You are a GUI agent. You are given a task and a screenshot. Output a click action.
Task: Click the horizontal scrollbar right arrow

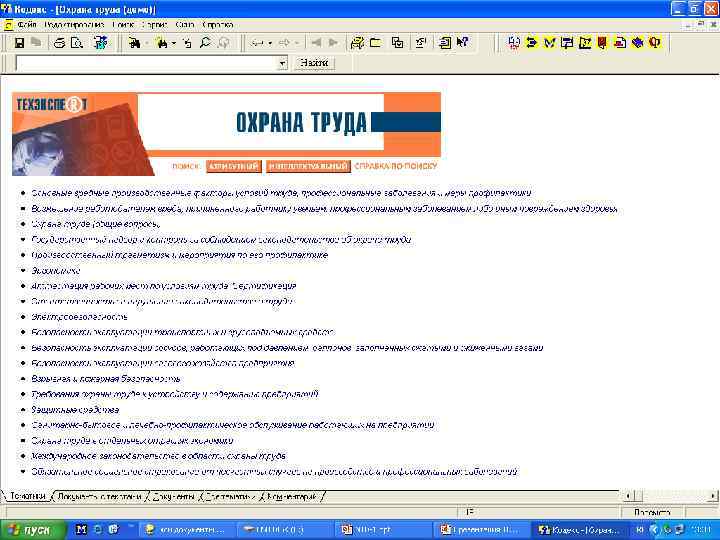coord(713,496)
